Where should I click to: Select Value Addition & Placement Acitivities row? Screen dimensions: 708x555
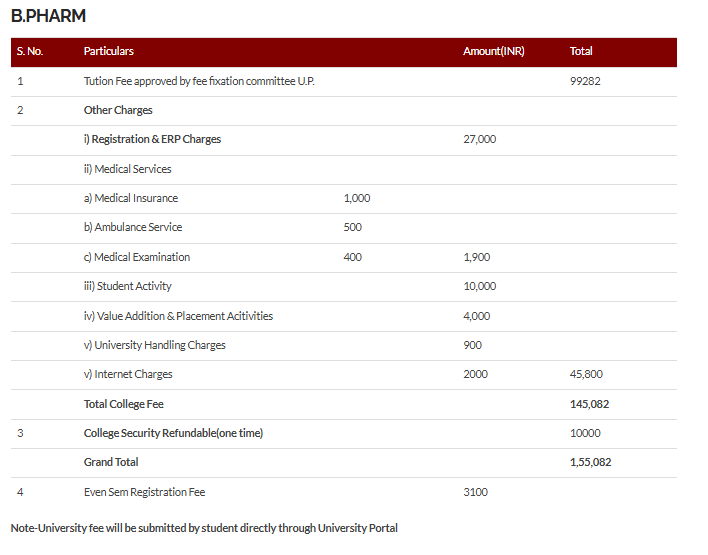point(344,316)
